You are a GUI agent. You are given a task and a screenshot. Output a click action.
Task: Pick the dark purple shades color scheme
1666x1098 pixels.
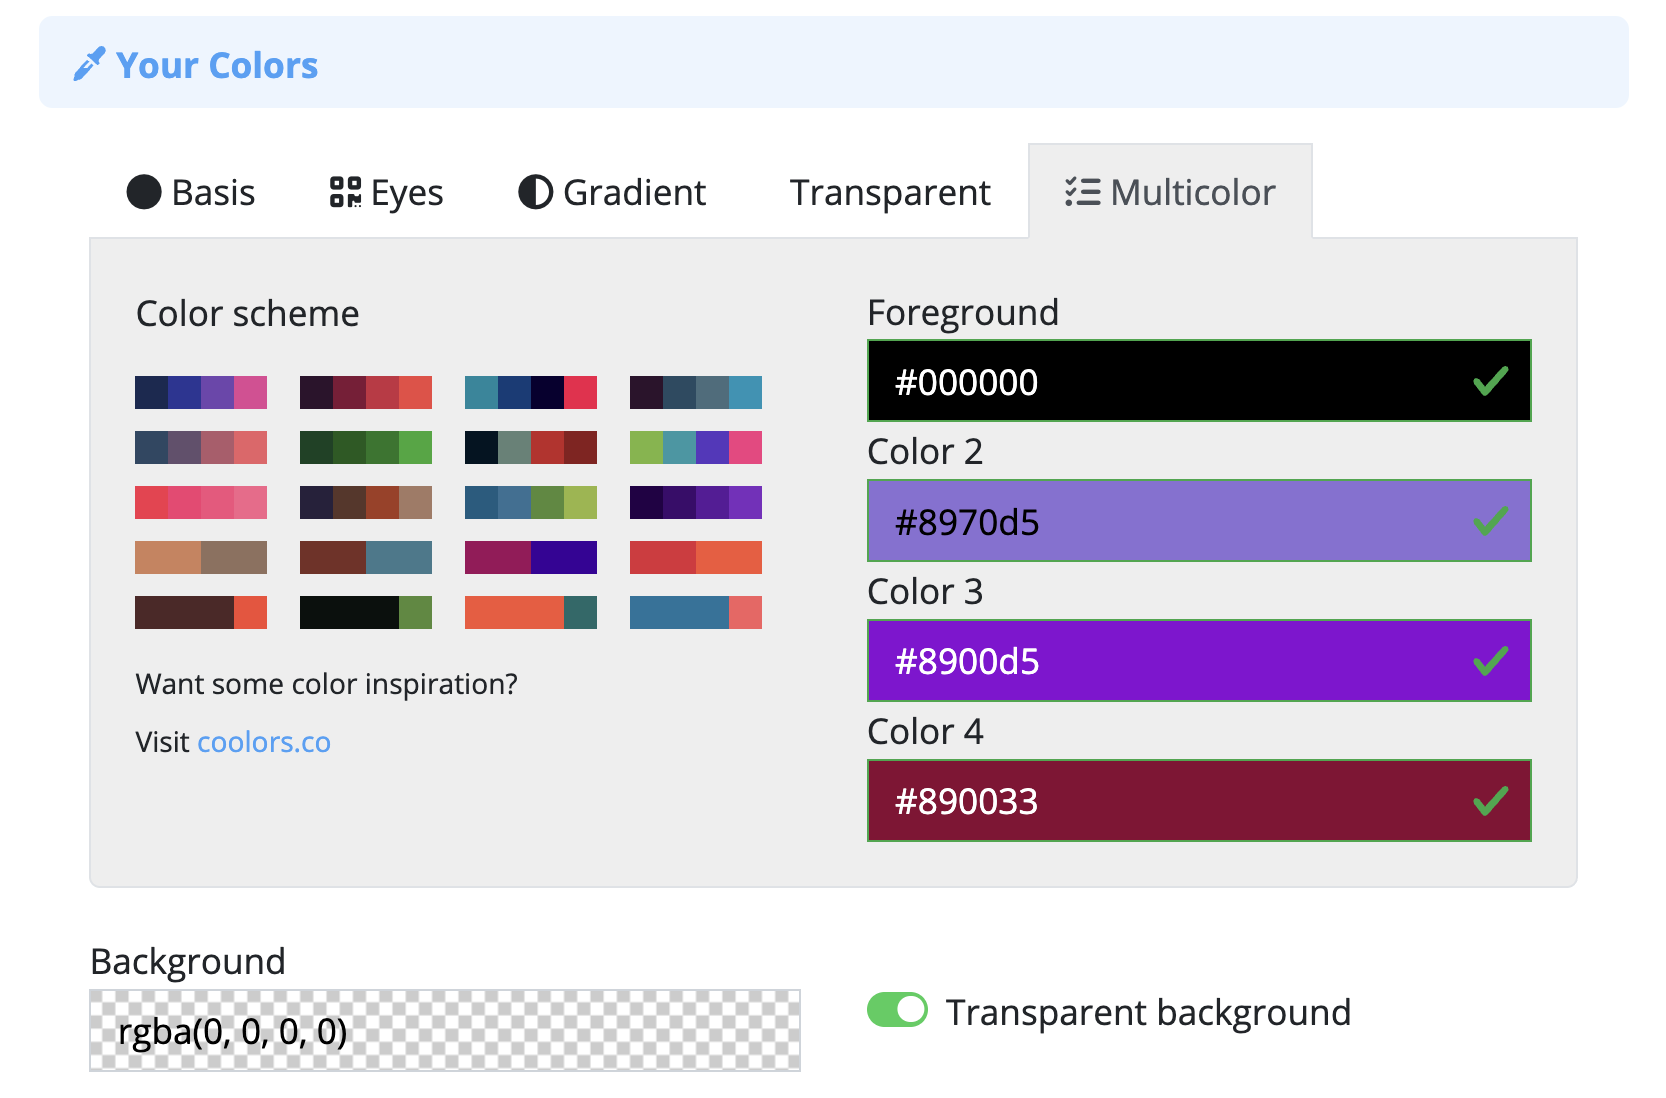696,502
